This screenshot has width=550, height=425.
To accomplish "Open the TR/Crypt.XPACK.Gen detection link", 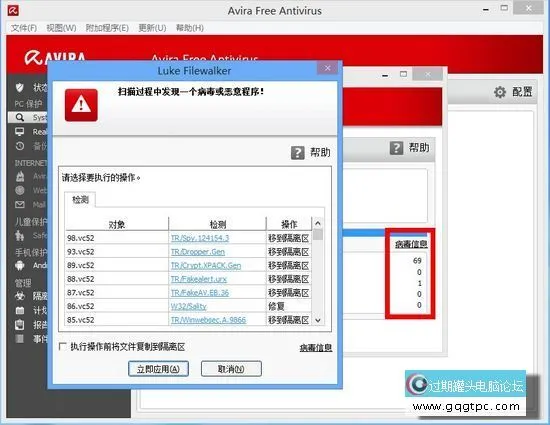I will [206, 265].
